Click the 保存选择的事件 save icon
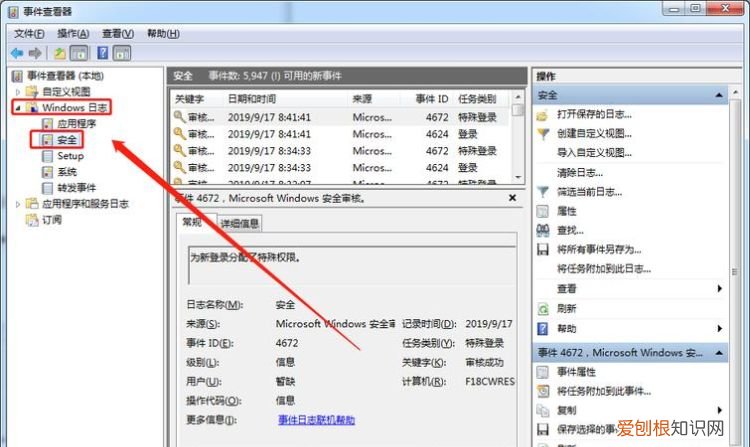This screenshot has height=447, width=750. coord(543,429)
